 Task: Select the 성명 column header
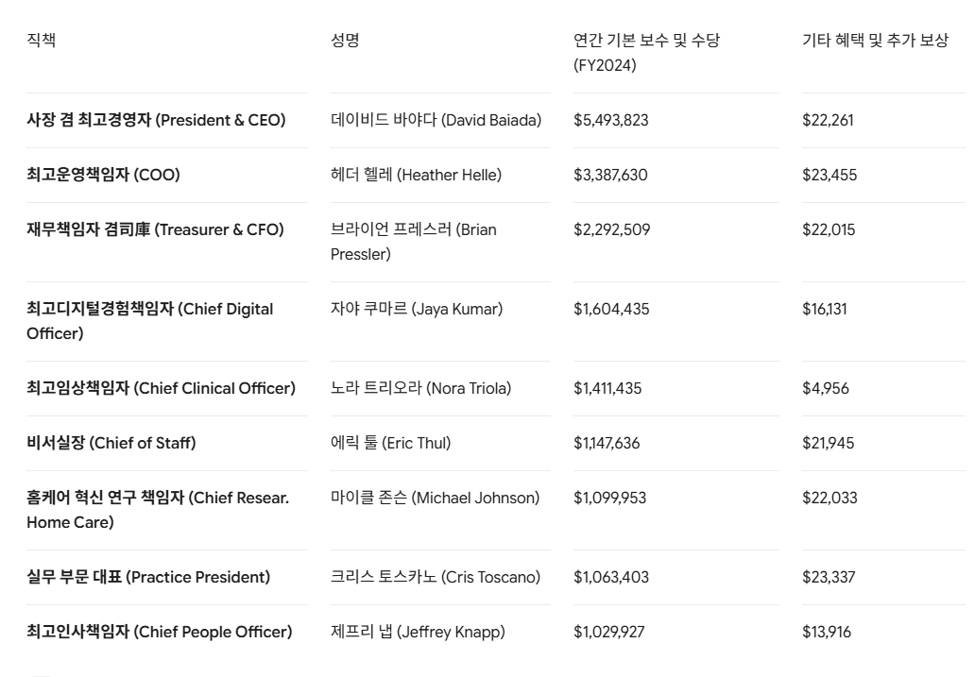[345, 40]
